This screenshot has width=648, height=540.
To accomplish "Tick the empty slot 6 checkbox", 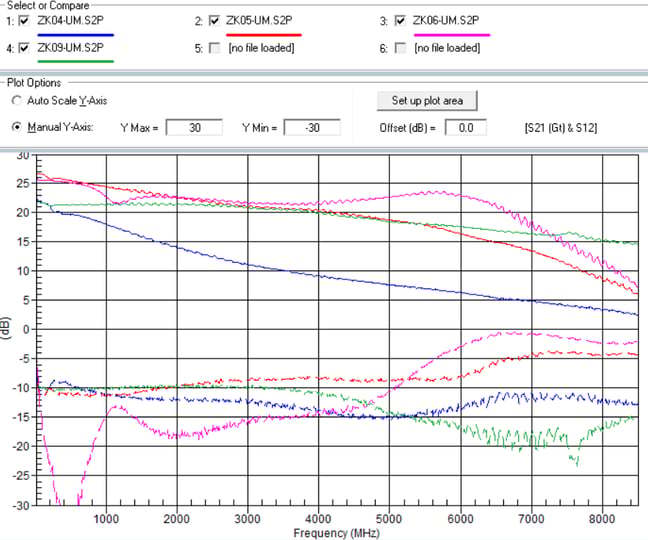I will pyautogui.click(x=401, y=47).
